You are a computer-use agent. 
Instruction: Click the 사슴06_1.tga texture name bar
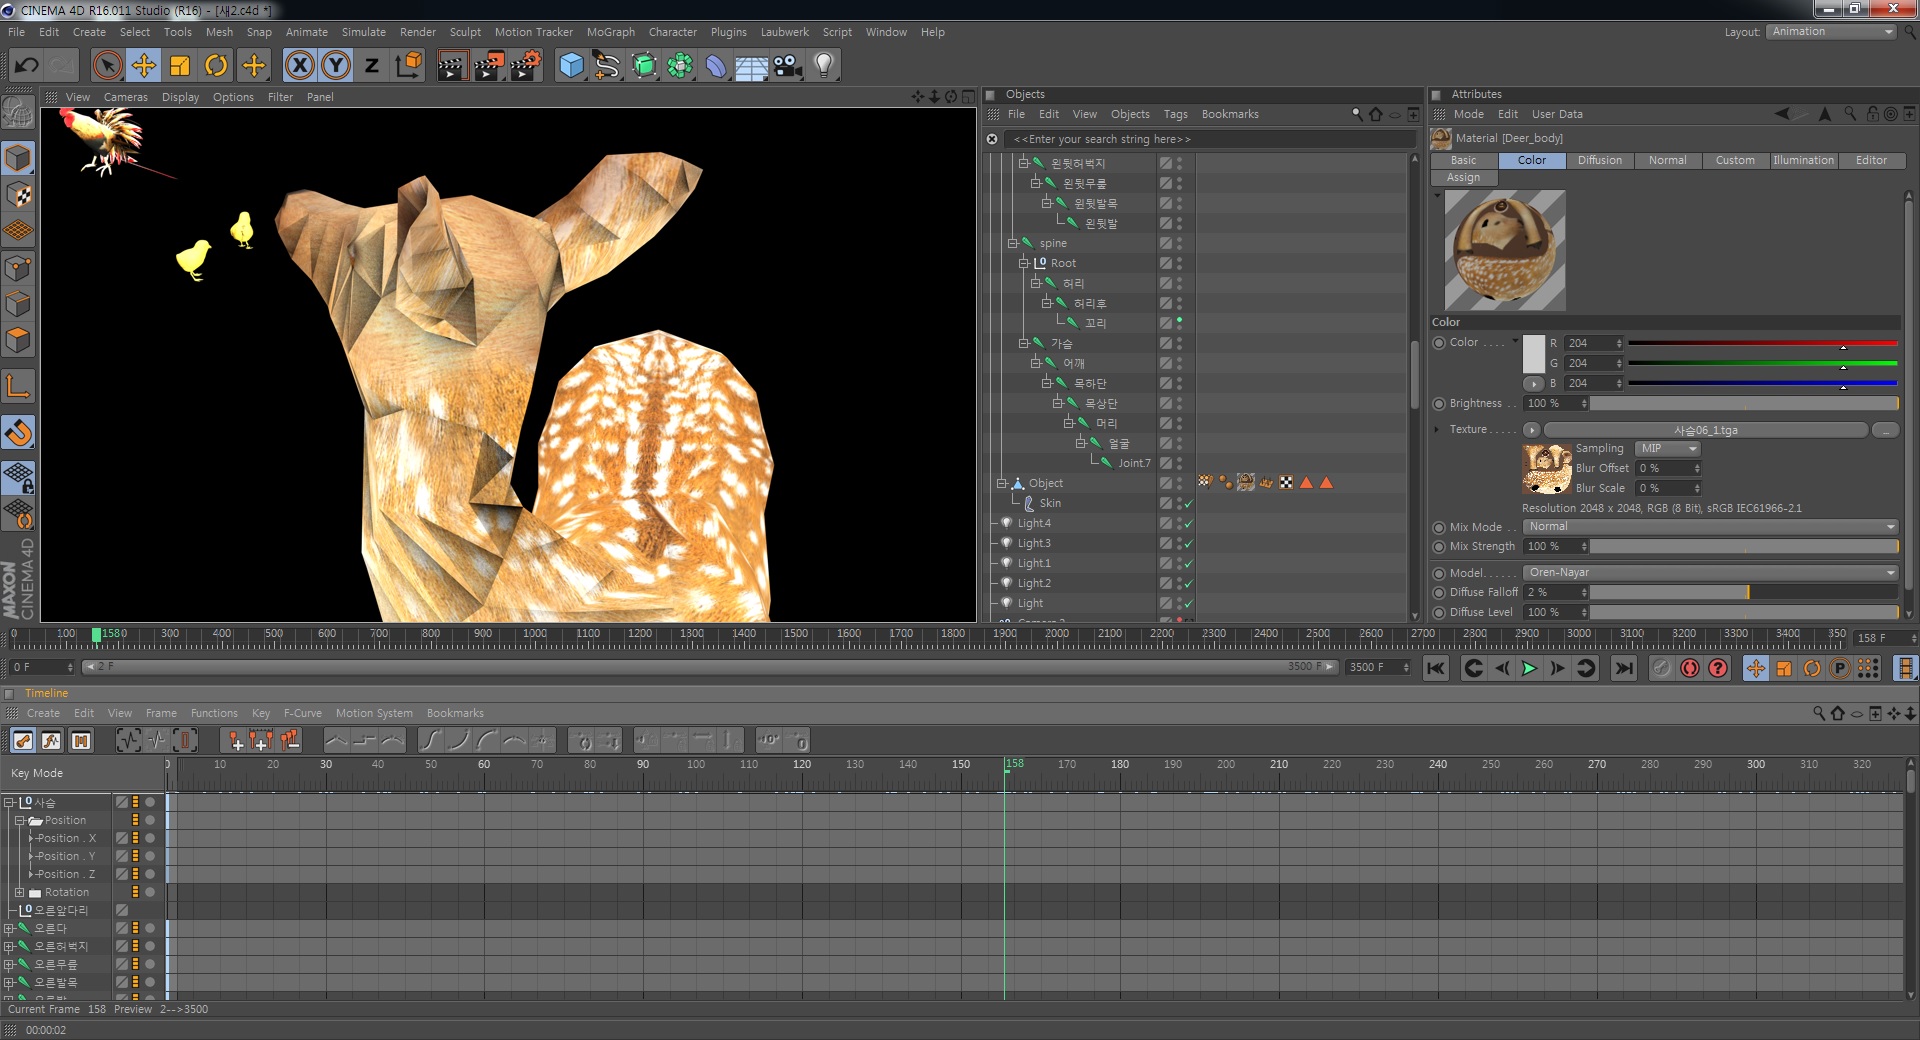click(x=1705, y=430)
